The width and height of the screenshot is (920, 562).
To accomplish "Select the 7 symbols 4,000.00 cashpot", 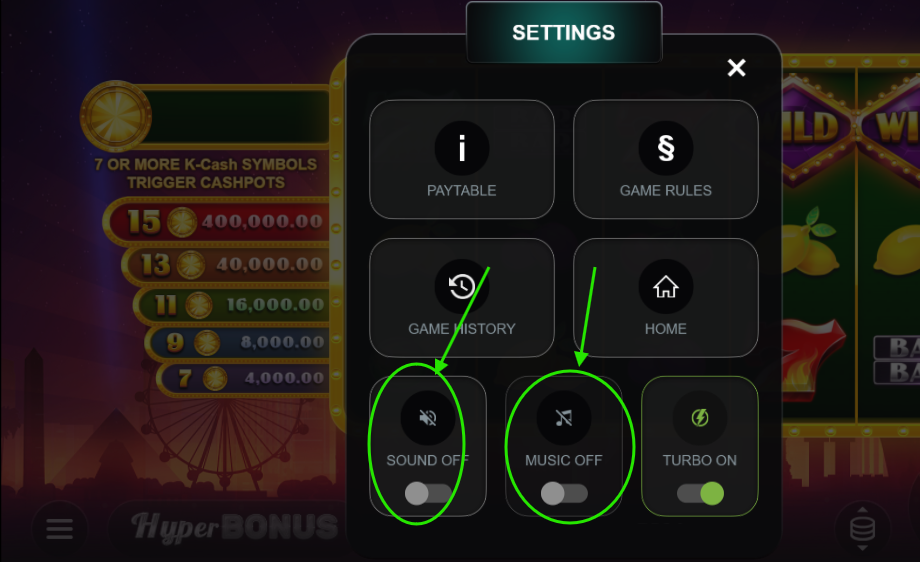I will (245, 378).
